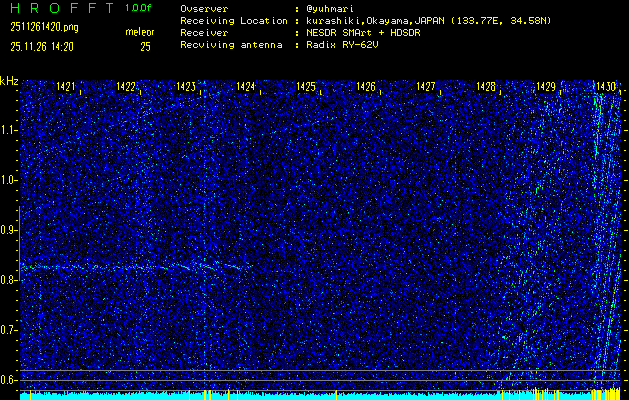Click the HROFFT program title

62,8
